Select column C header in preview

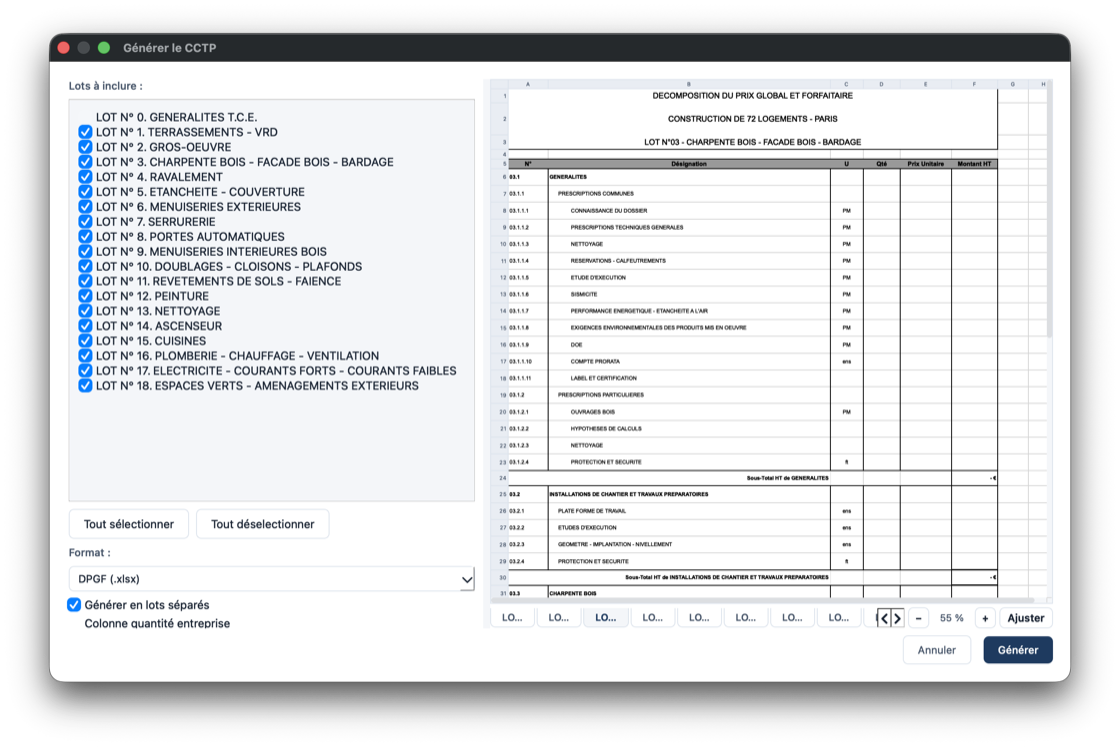click(x=846, y=84)
